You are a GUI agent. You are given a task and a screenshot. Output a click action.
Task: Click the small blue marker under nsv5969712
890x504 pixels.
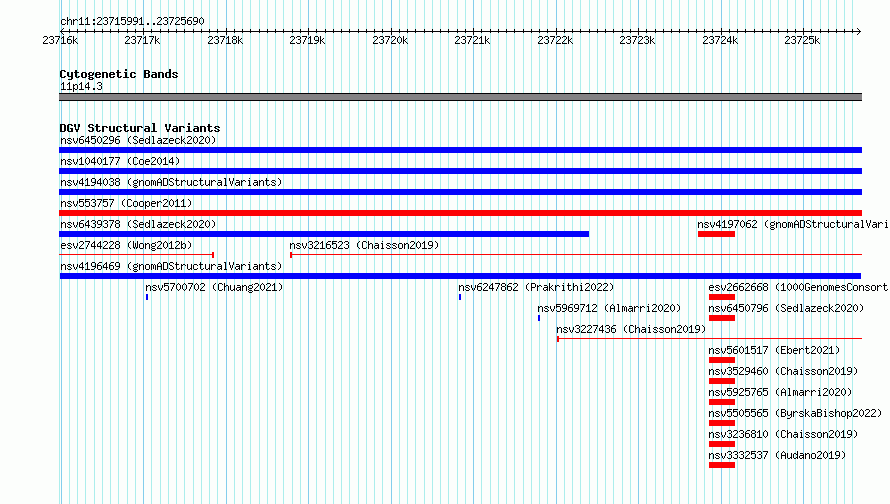(539, 318)
